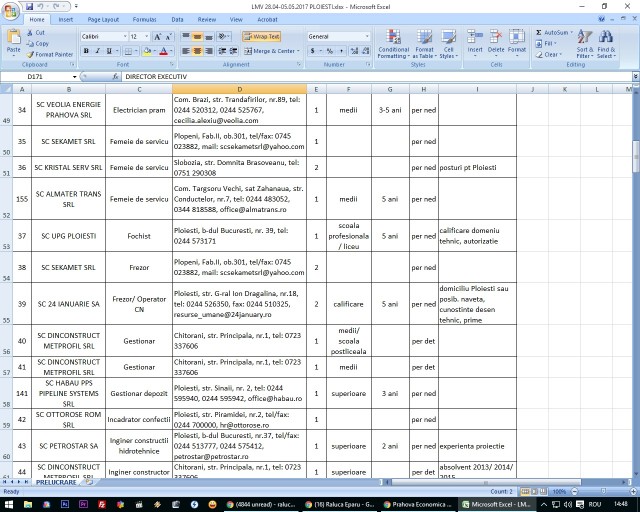Set Bottom Align vertical alignment

tap(209, 37)
